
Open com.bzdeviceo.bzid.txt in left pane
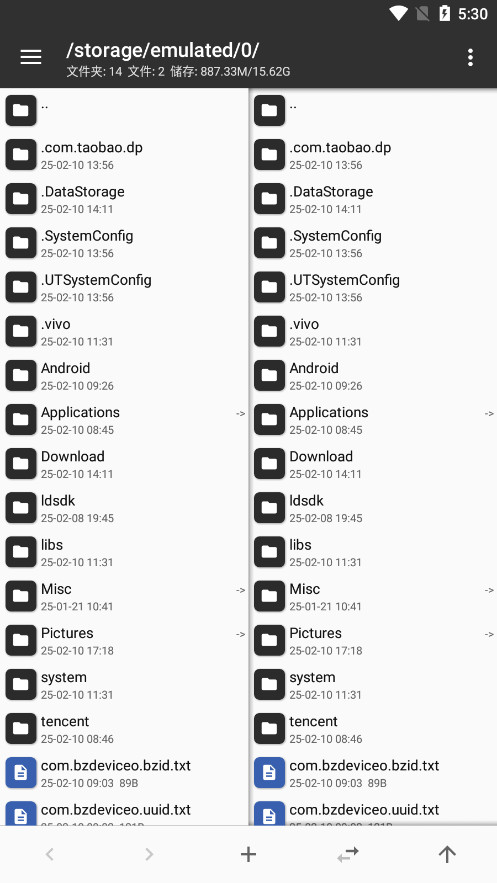(x=124, y=773)
